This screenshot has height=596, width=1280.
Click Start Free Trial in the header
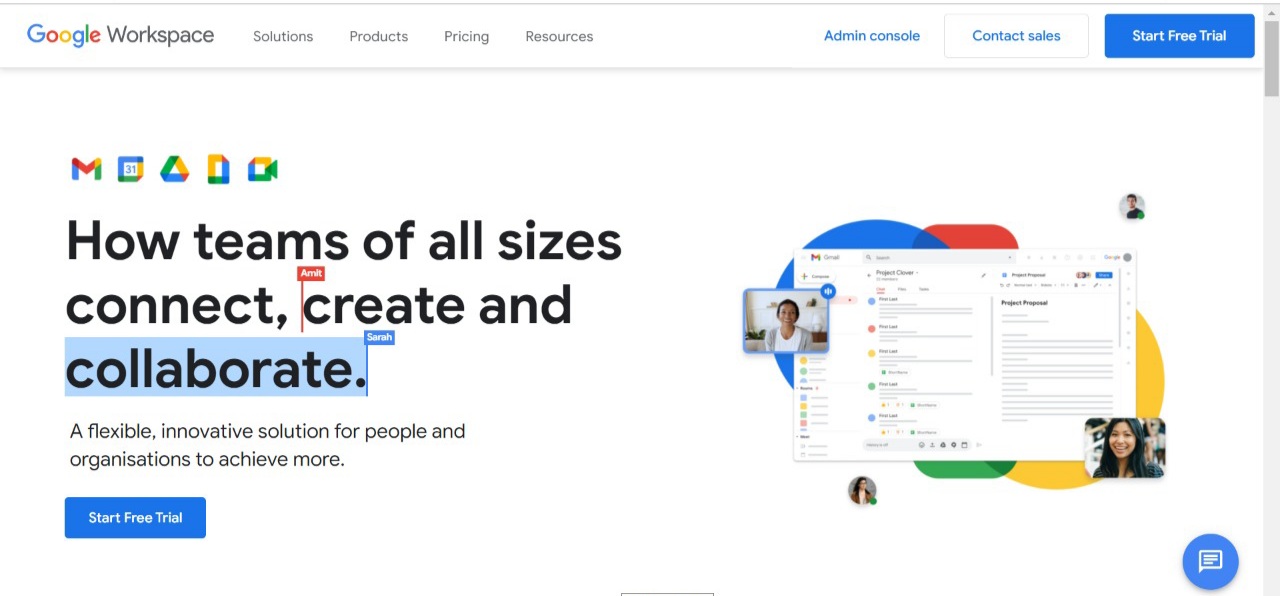(1179, 36)
